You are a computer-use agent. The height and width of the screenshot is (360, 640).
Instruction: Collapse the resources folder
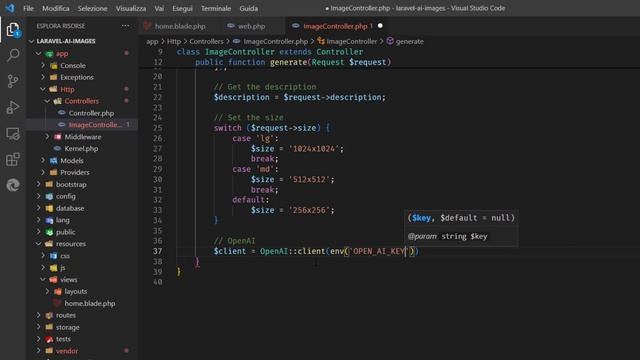click(x=38, y=244)
